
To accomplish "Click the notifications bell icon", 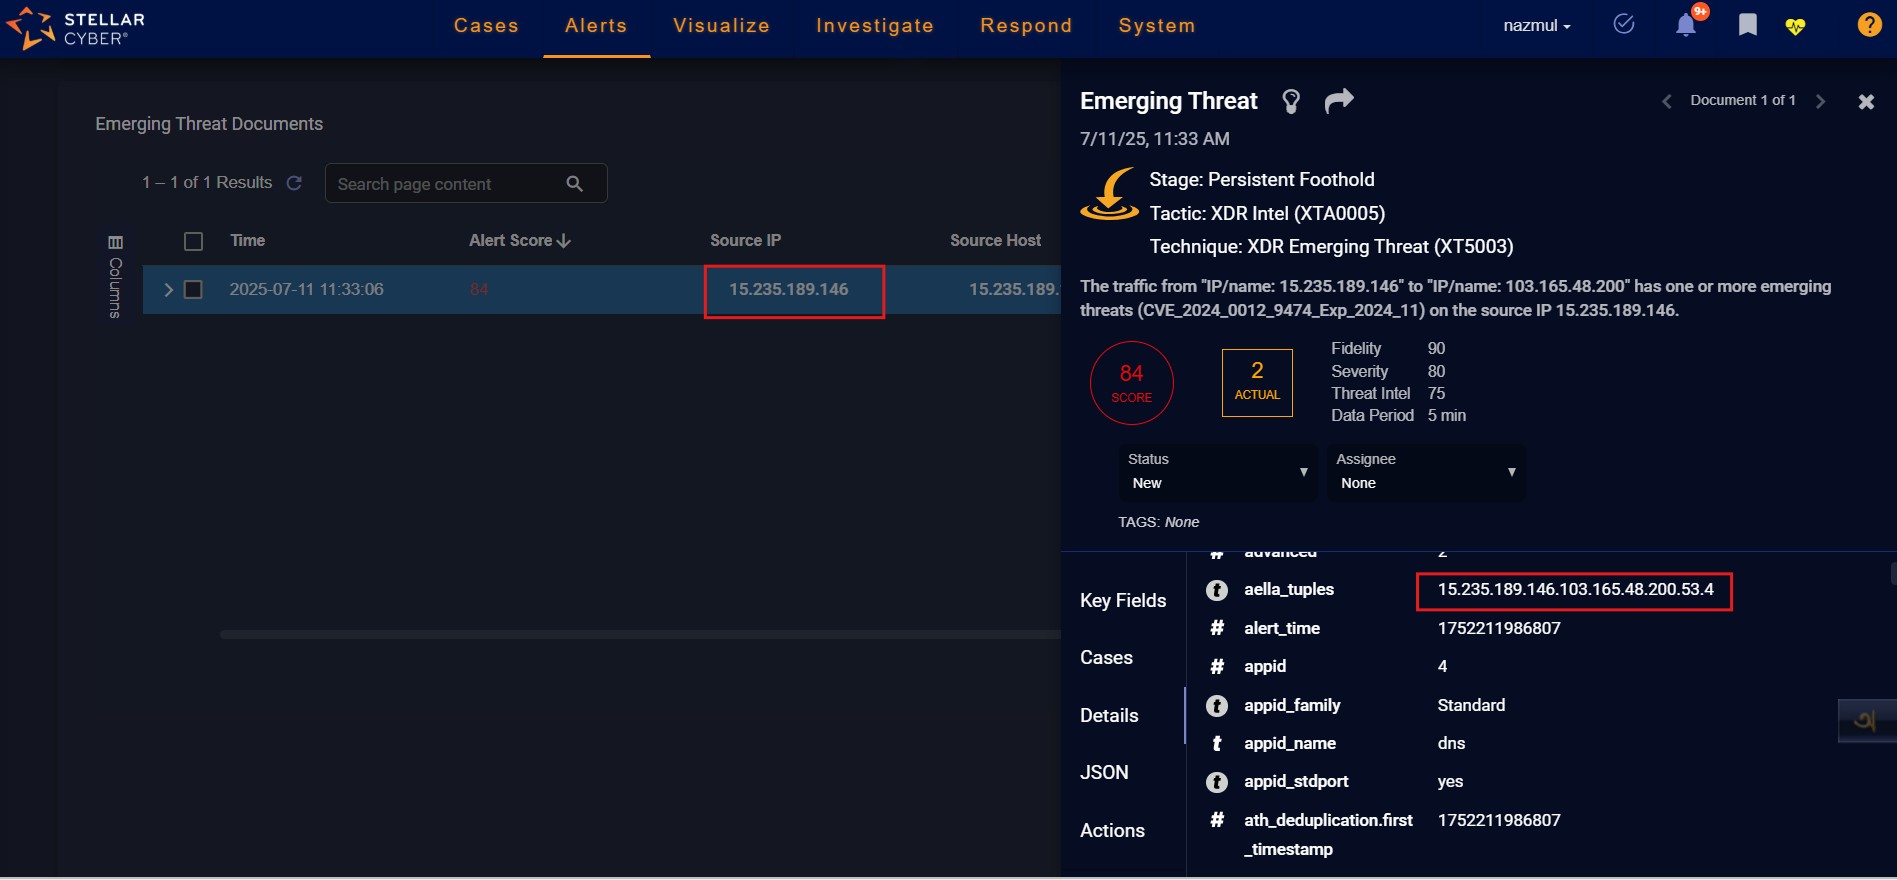I will click(1686, 25).
